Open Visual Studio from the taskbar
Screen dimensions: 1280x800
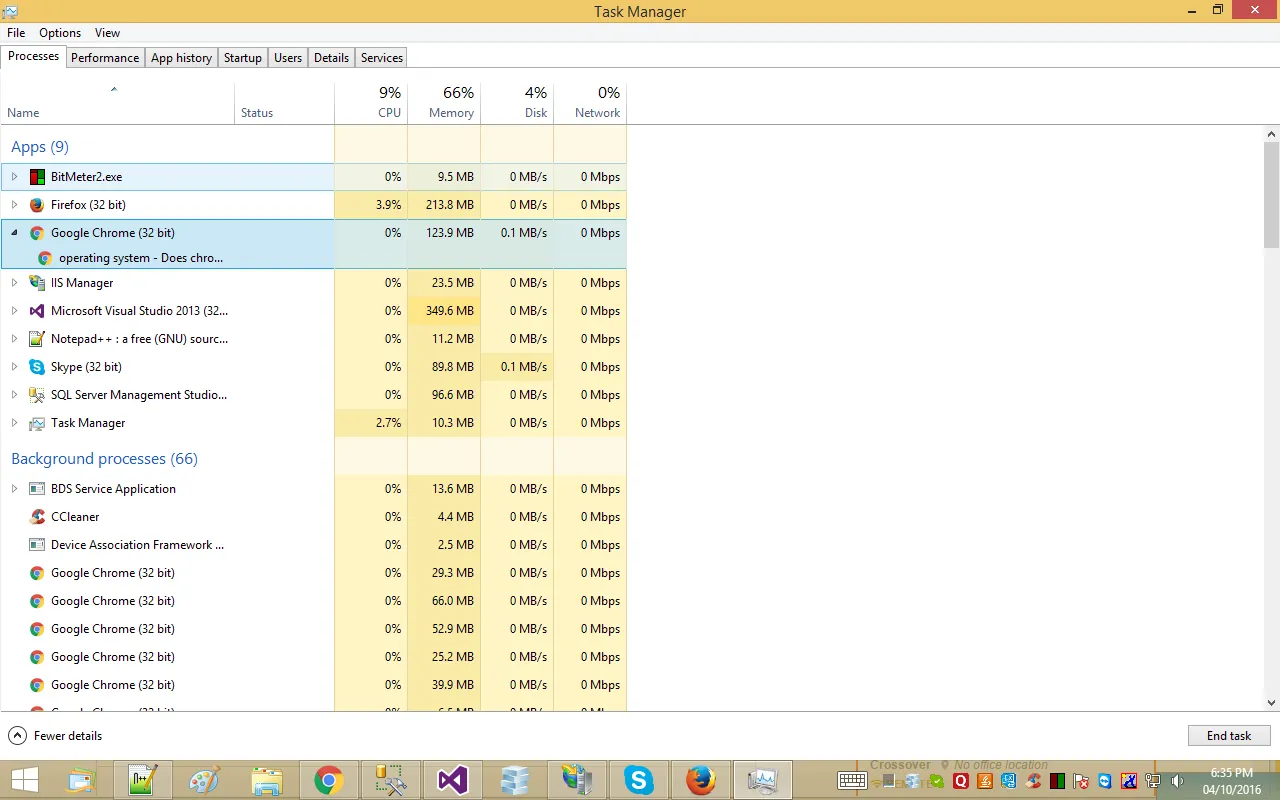coord(453,780)
